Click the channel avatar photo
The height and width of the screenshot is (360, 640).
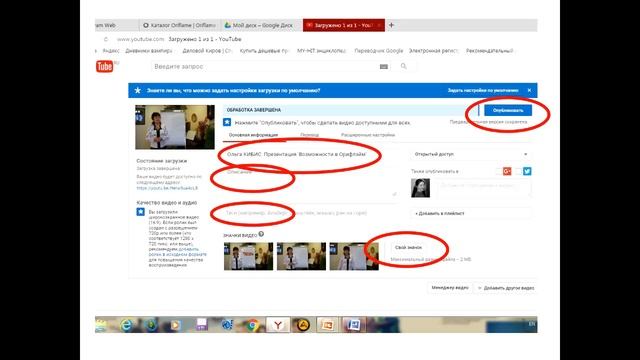[420, 188]
